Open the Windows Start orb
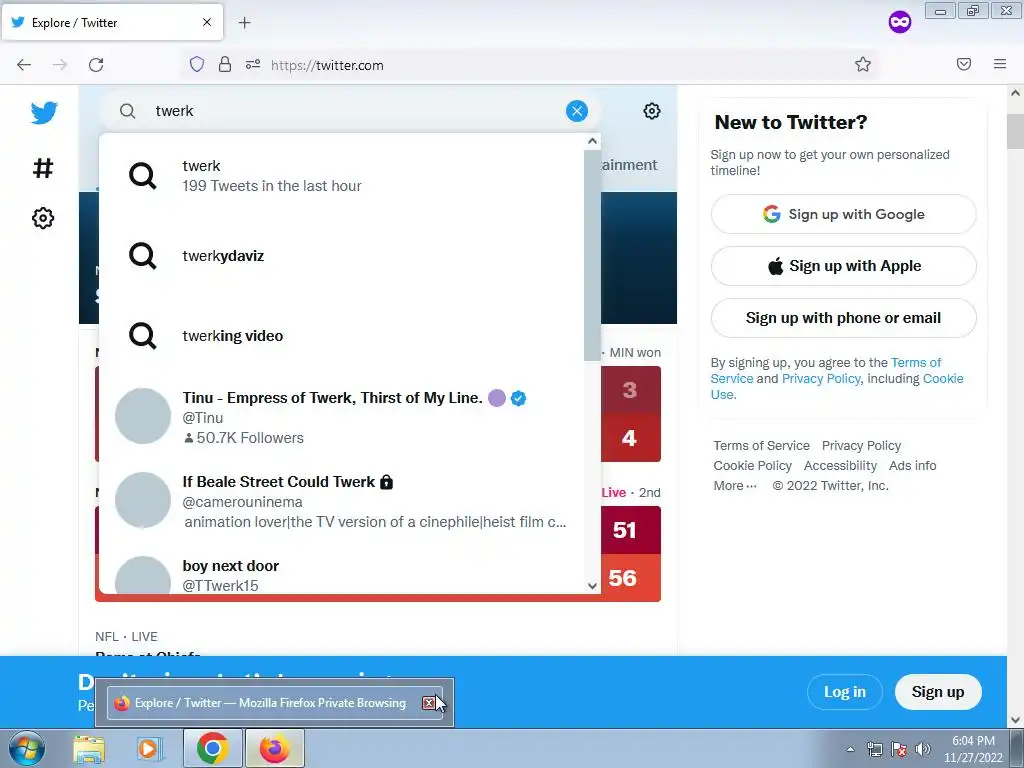This screenshot has height=768, width=1024. 27,748
